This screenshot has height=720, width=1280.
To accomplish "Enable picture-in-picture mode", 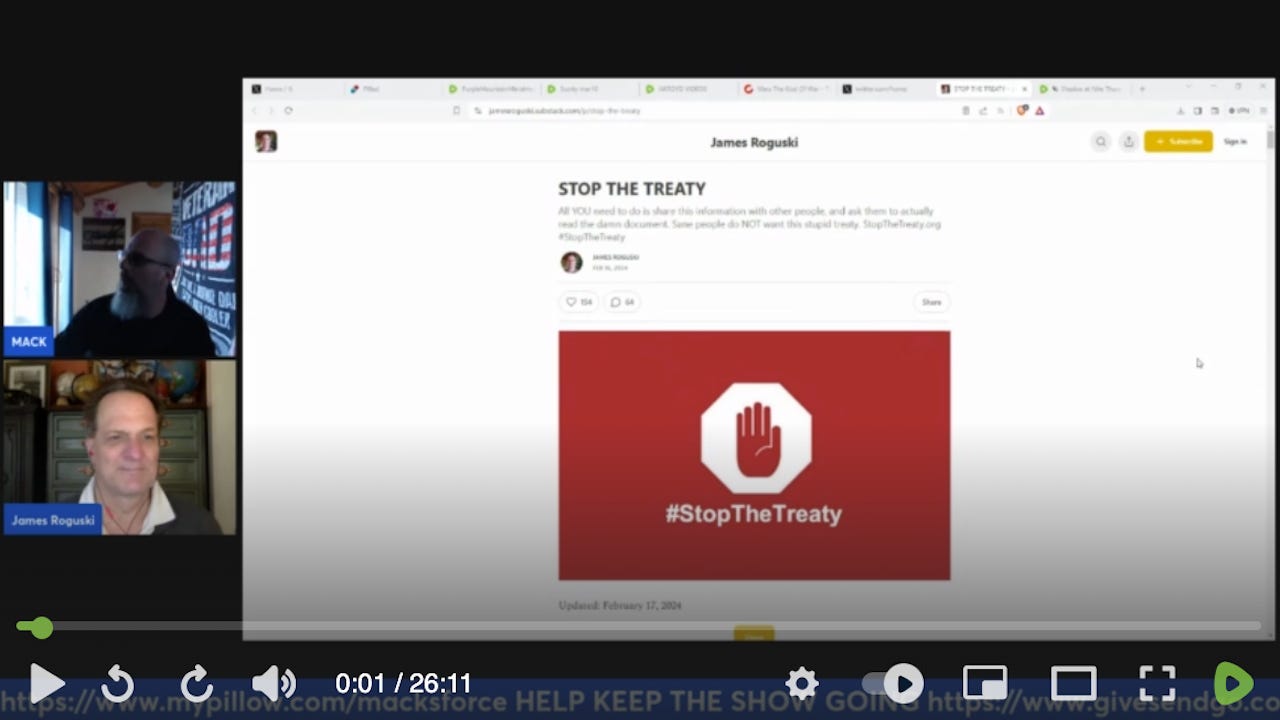I will tap(985, 684).
